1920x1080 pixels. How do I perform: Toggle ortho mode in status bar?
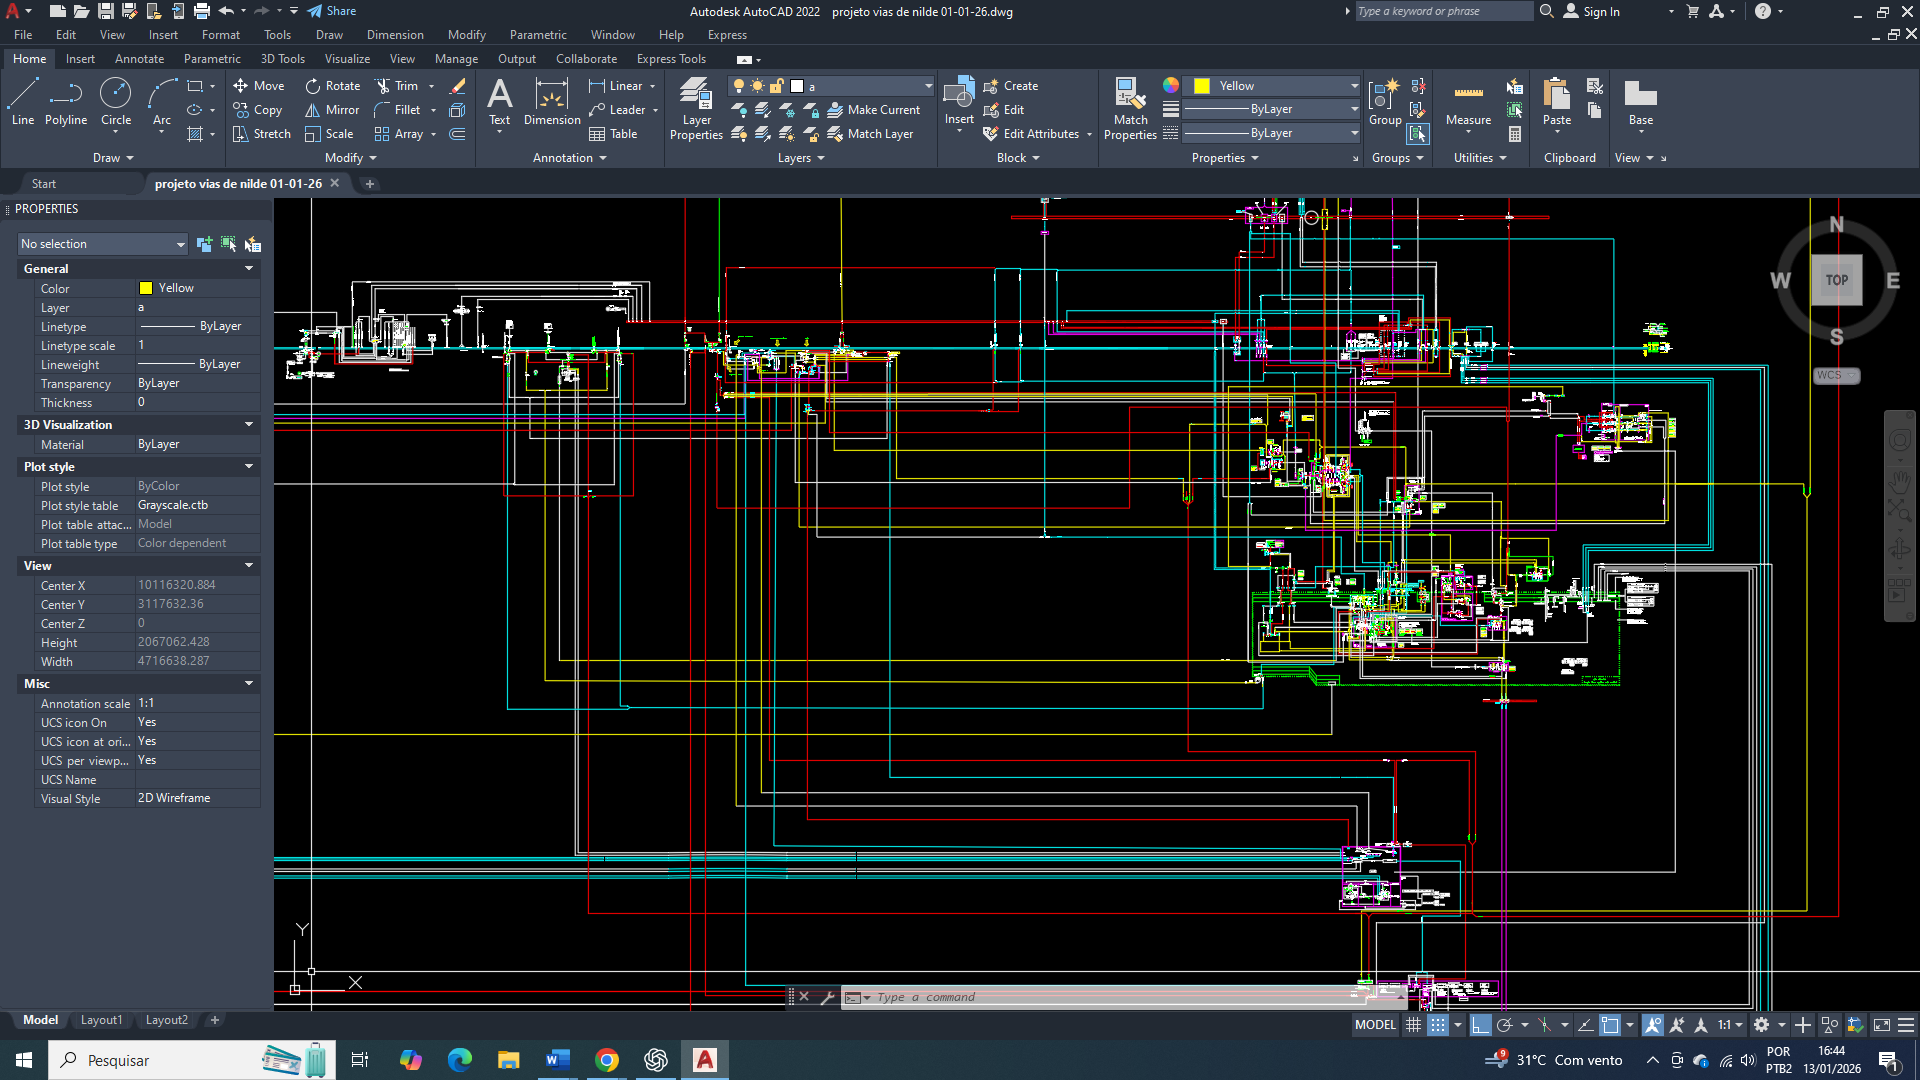pos(1481,1025)
